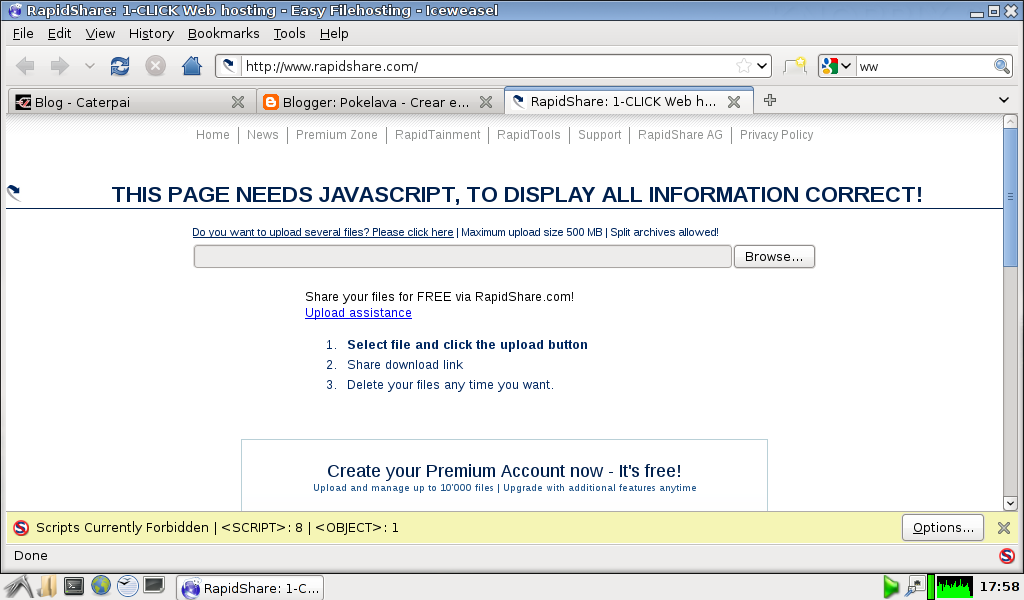Open the Upload assistance link
This screenshot has height=600, width=1024.
click(358, 313)
